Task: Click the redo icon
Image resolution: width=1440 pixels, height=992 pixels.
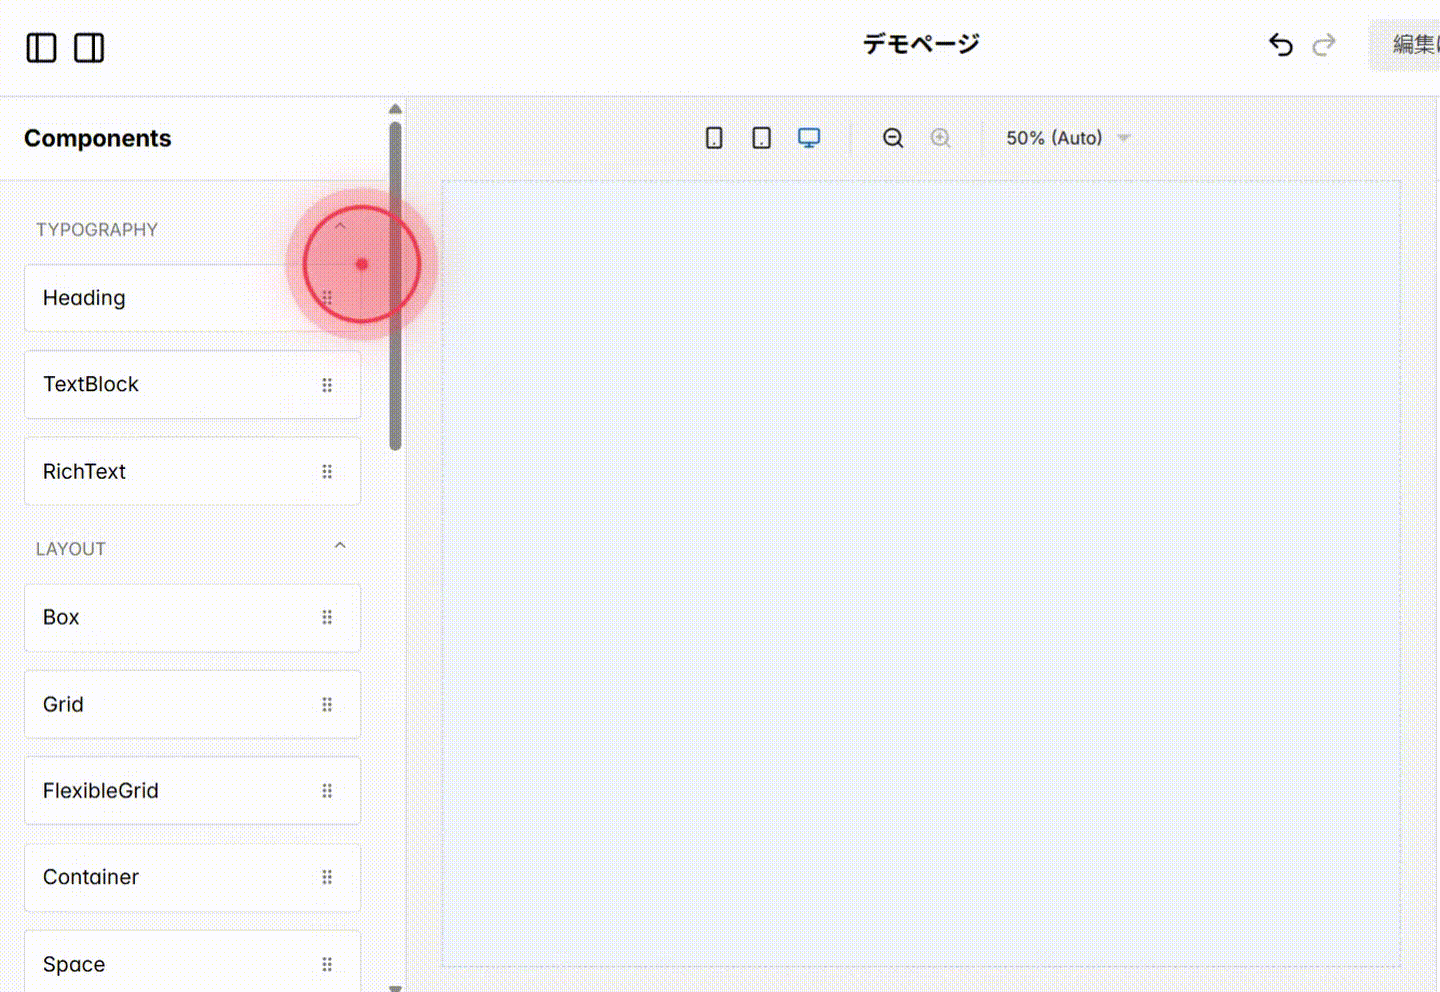Action: [1323, 45]
